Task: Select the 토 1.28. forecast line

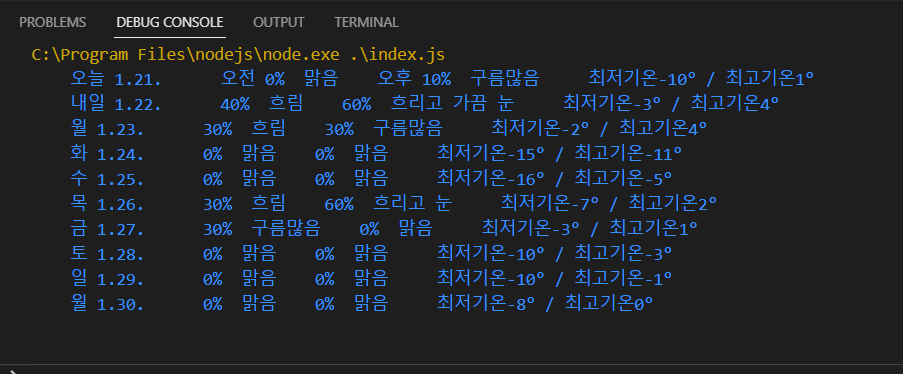Action: 371,254
